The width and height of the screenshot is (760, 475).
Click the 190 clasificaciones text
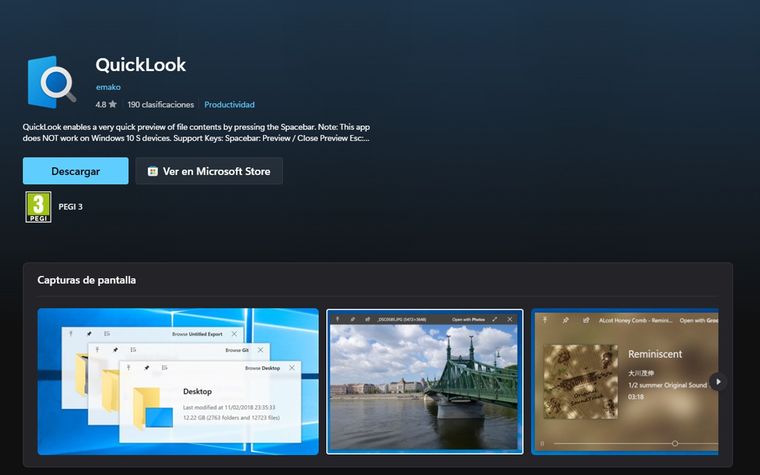click(160, 105)
